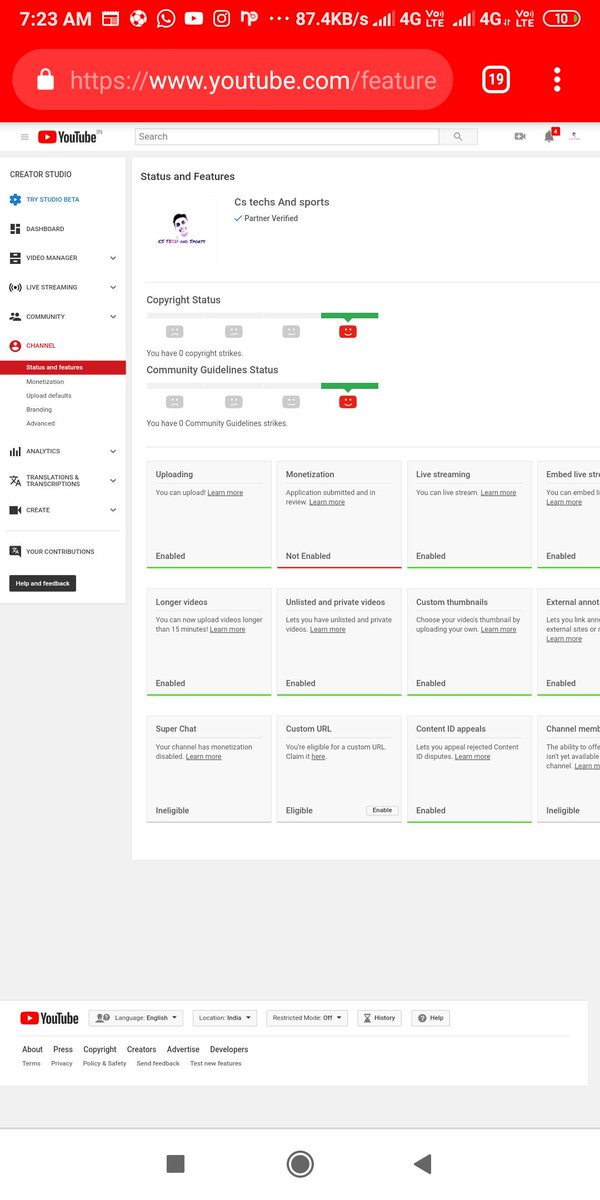Click the Live Streaming broadcast icon
The height and width of the screenshot is (1200, 600).
pos(15,287)
